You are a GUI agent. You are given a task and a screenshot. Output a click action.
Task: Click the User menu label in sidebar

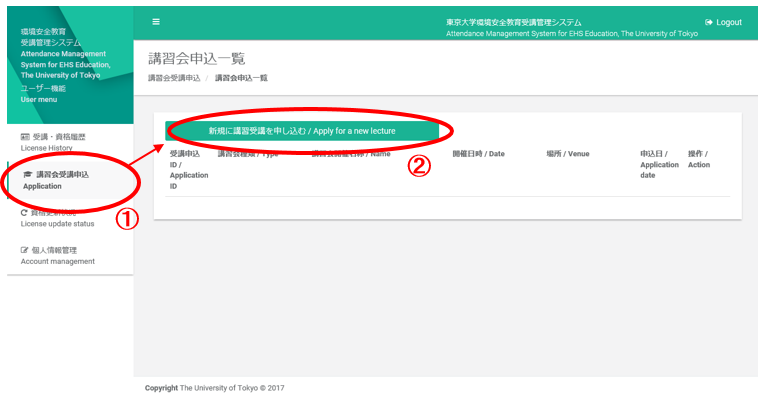39,99
